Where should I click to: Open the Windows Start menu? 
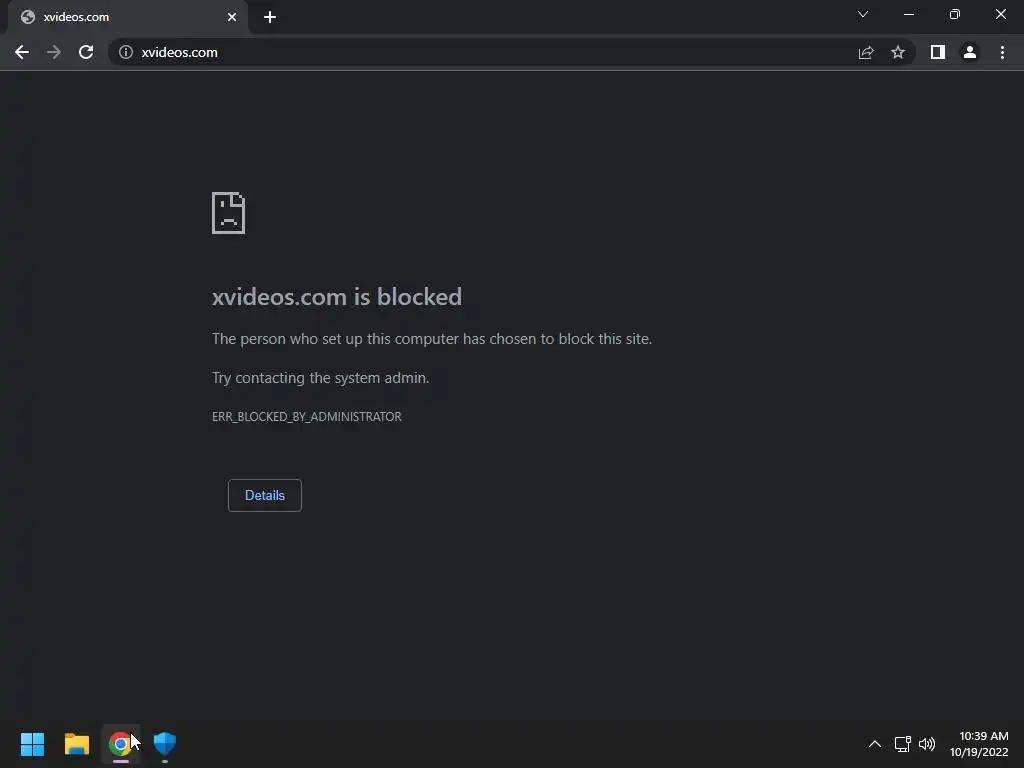pyautogui.click(x=32, y=744)
